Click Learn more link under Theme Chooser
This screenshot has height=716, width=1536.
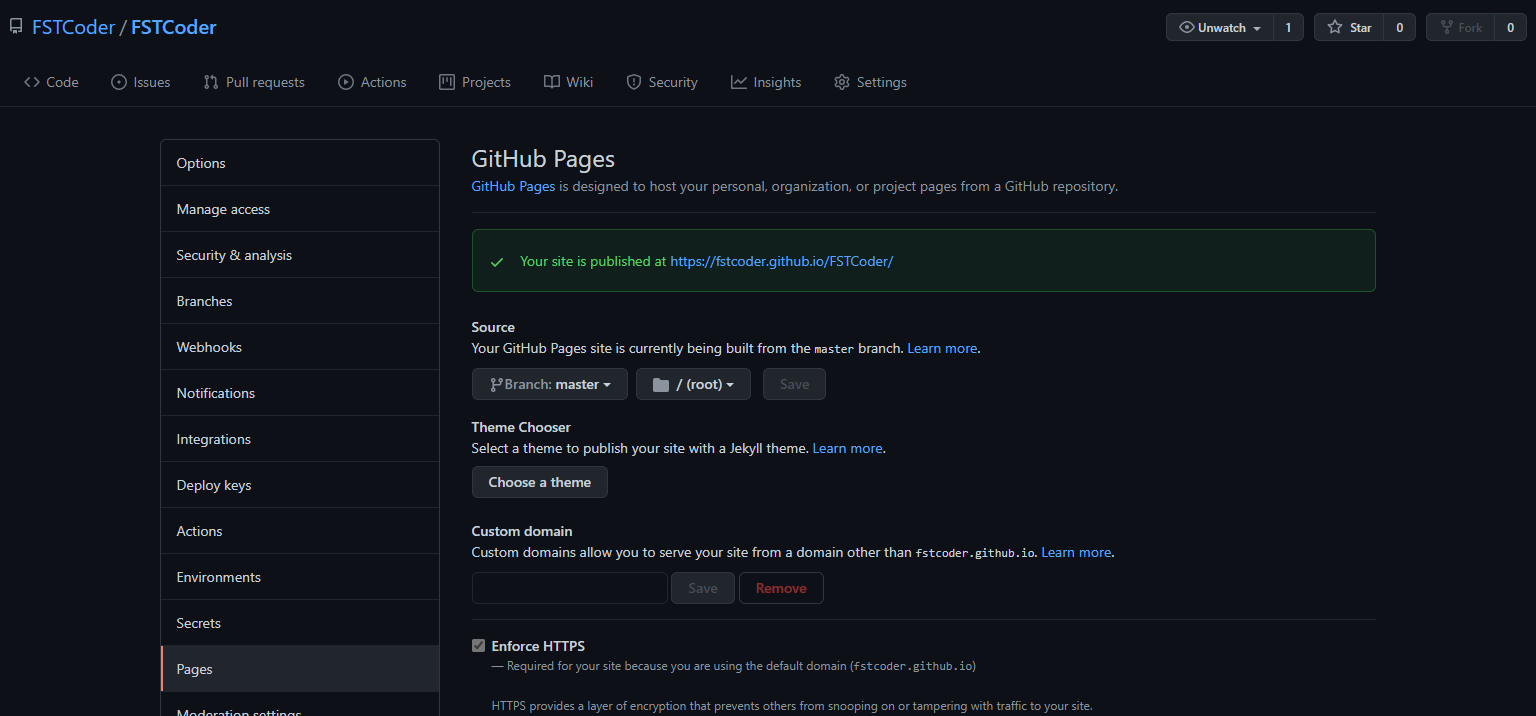847,448
